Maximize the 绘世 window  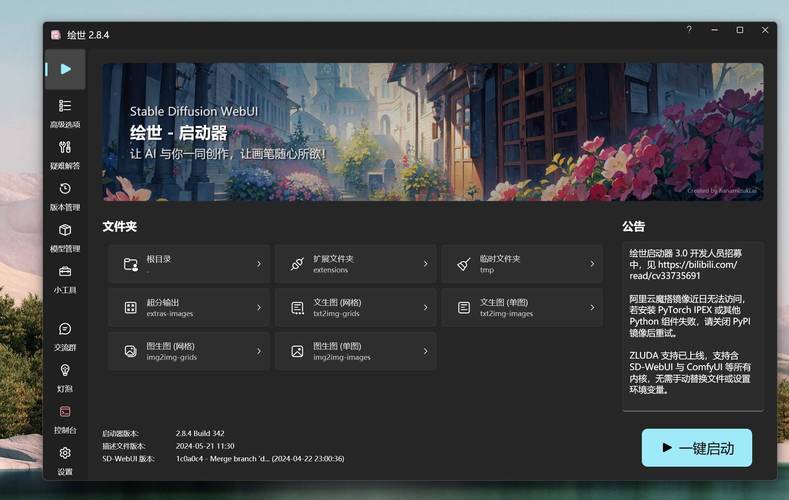click(740, 30)
